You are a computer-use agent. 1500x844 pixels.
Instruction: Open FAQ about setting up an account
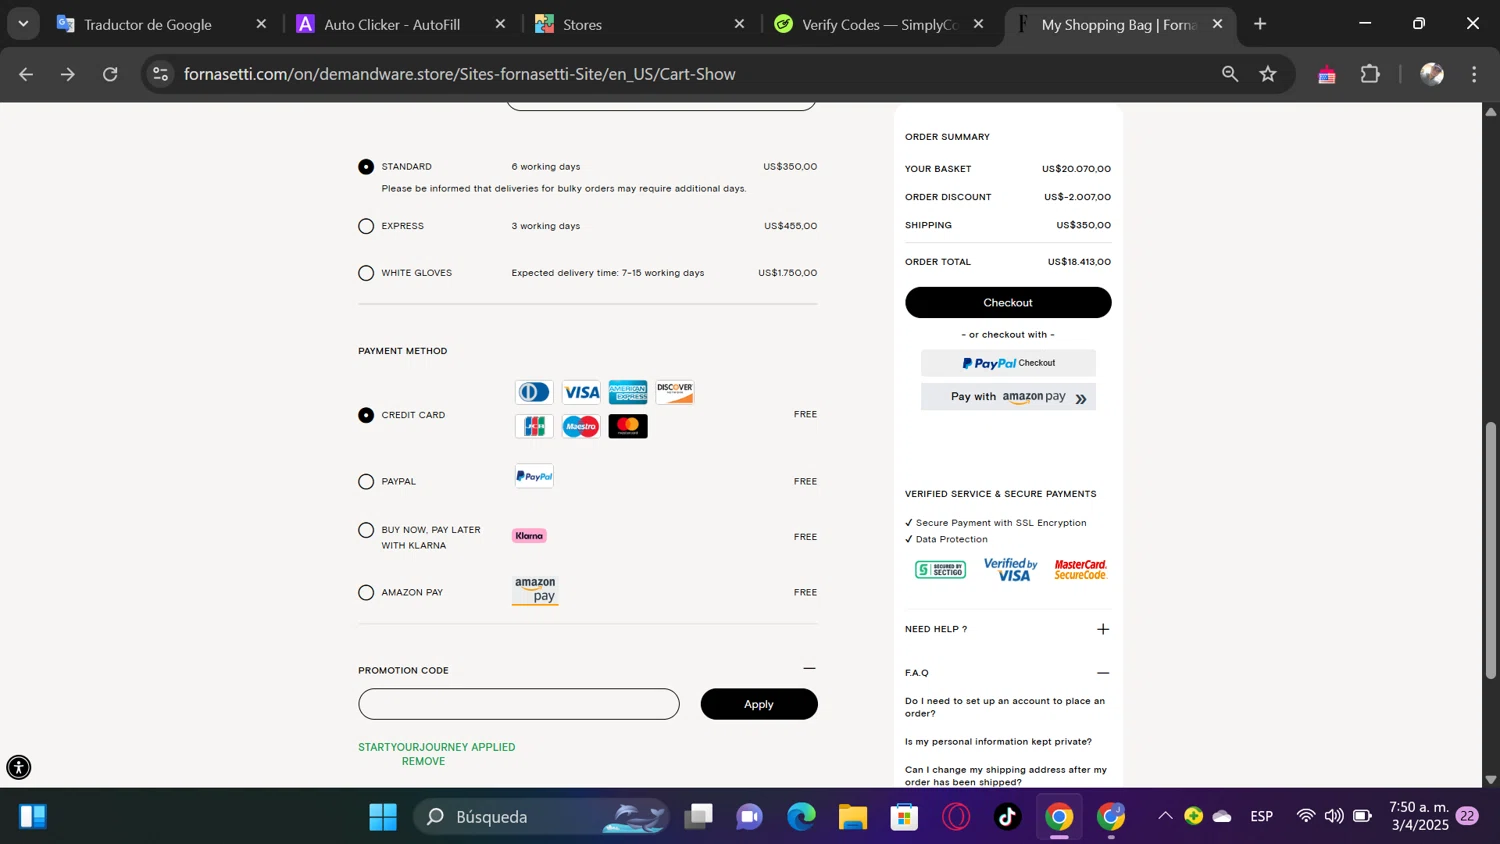pos(1005,707)
